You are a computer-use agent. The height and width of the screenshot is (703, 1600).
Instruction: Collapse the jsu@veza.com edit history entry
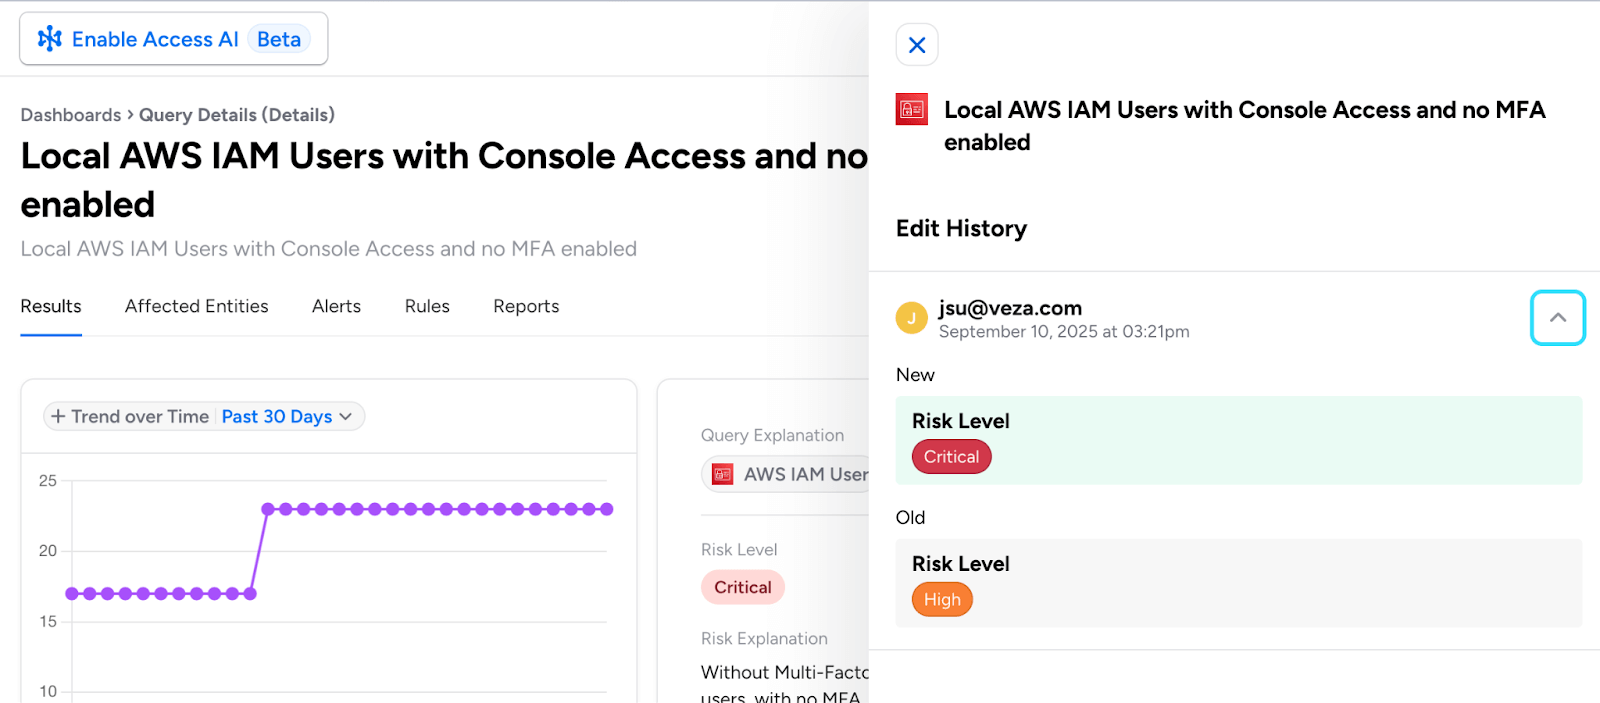tap(1557, 318)
